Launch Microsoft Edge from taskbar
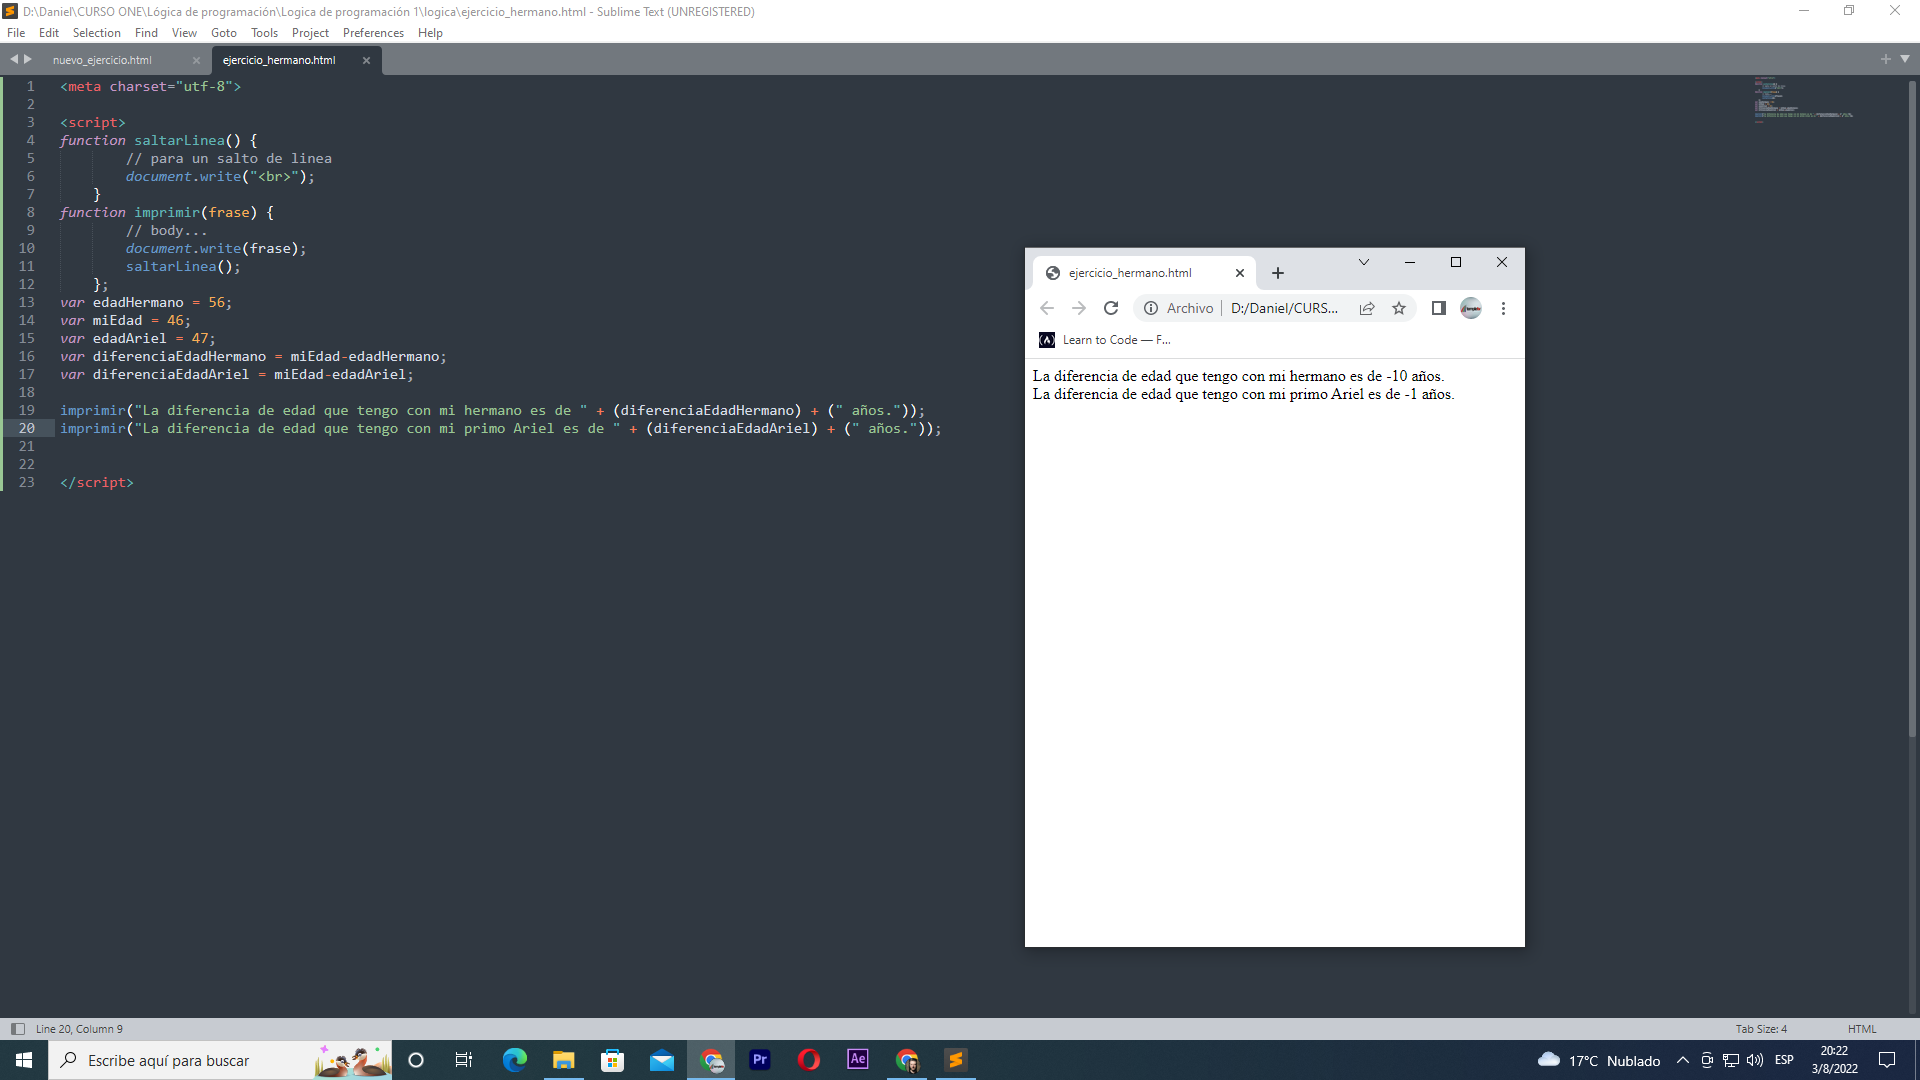Viewport: 1920px width, 1080px height. [514, 1060]
